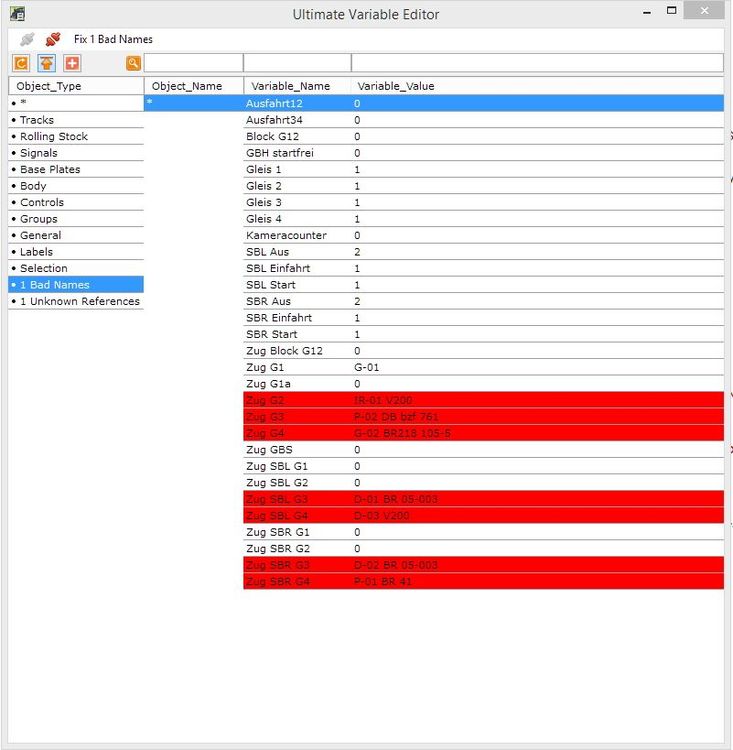Sort by Variable_Value column header
The image size is (733, 750).
537,86
